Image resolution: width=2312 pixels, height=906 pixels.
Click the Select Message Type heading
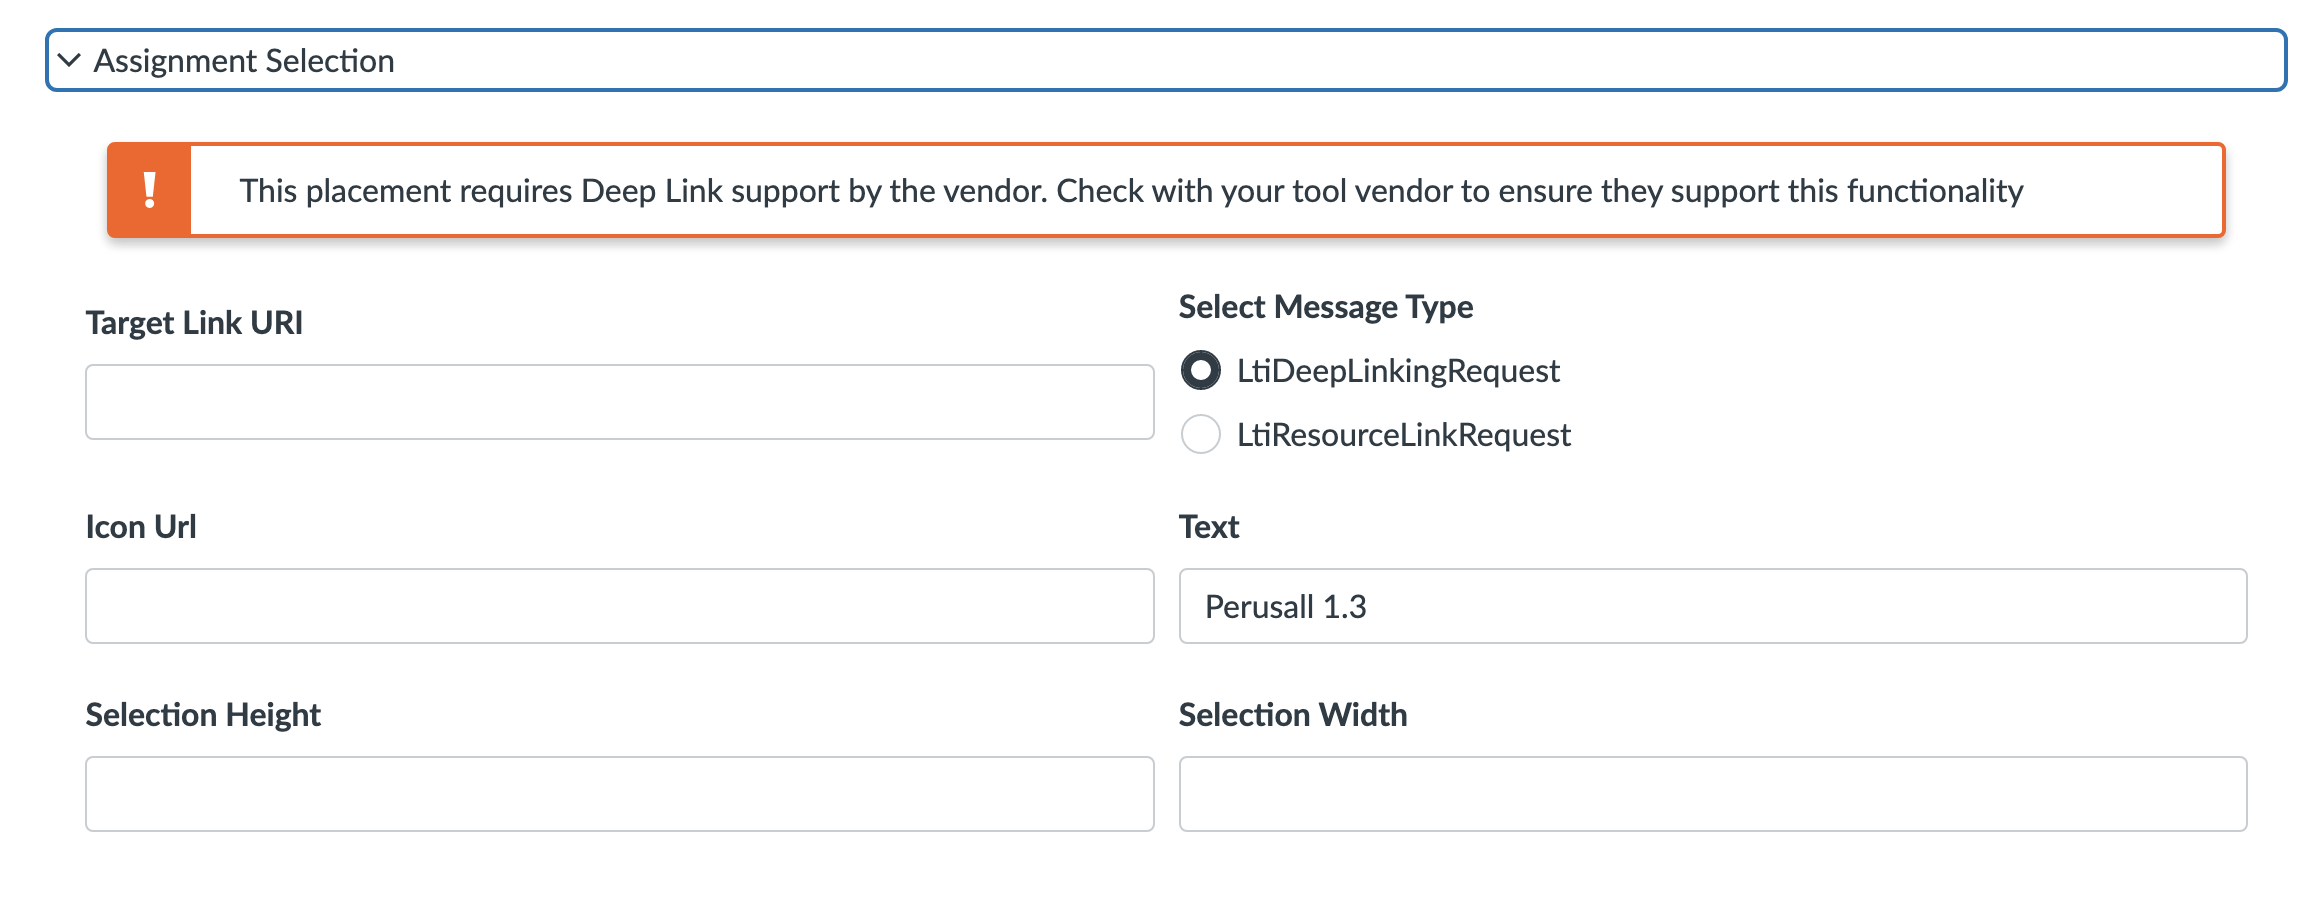1325,307
